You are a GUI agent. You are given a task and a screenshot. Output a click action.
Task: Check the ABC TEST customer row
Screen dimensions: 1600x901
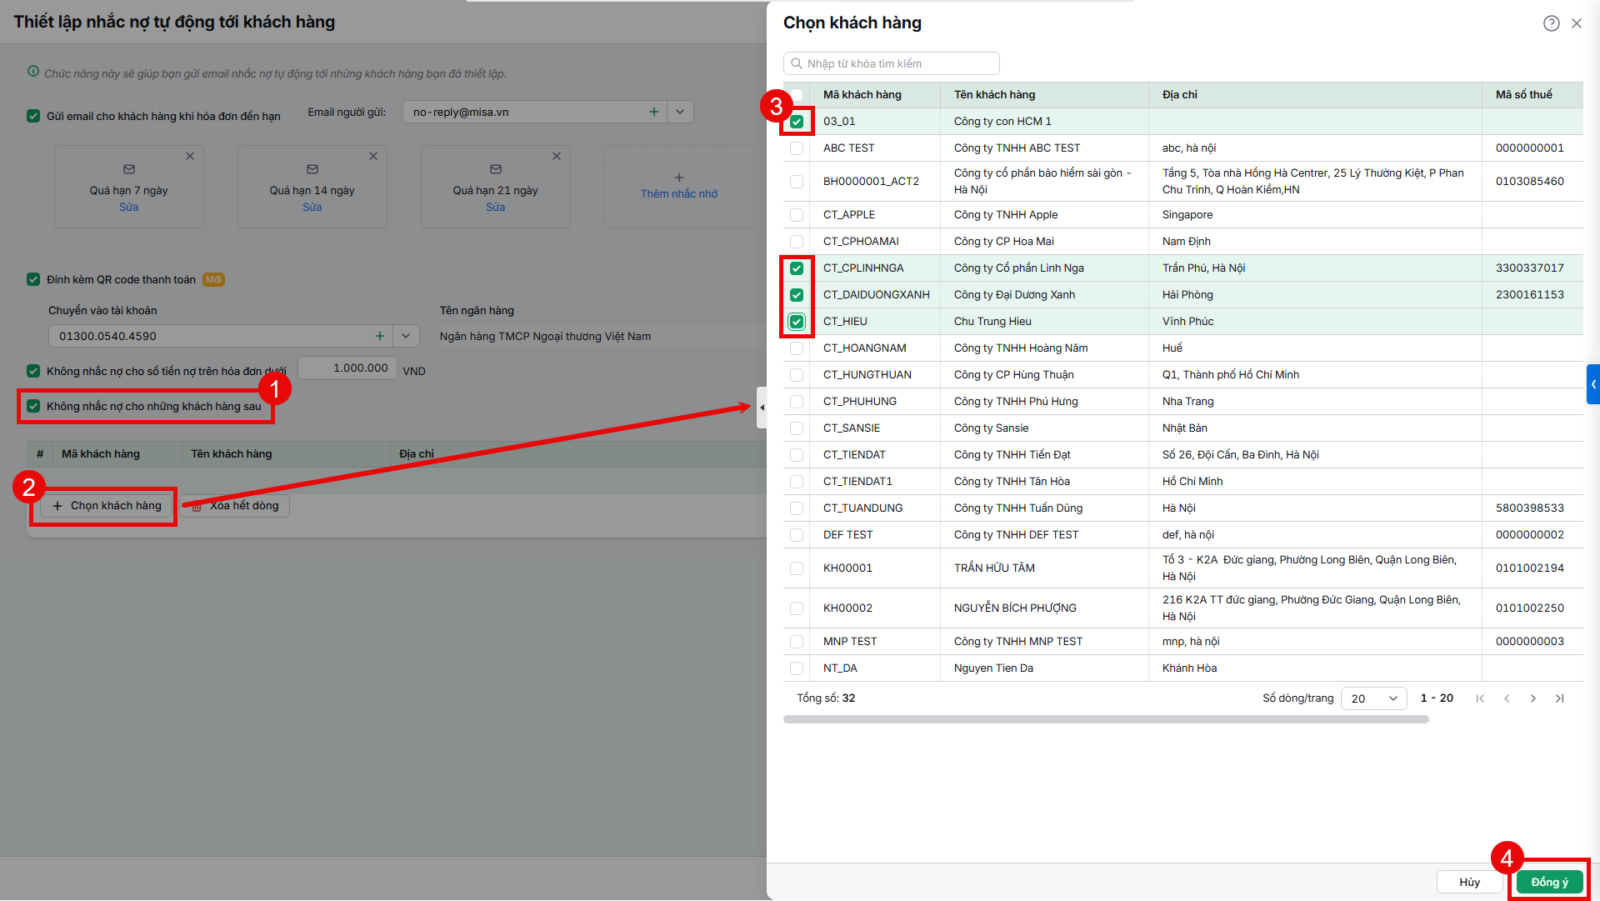797,148
